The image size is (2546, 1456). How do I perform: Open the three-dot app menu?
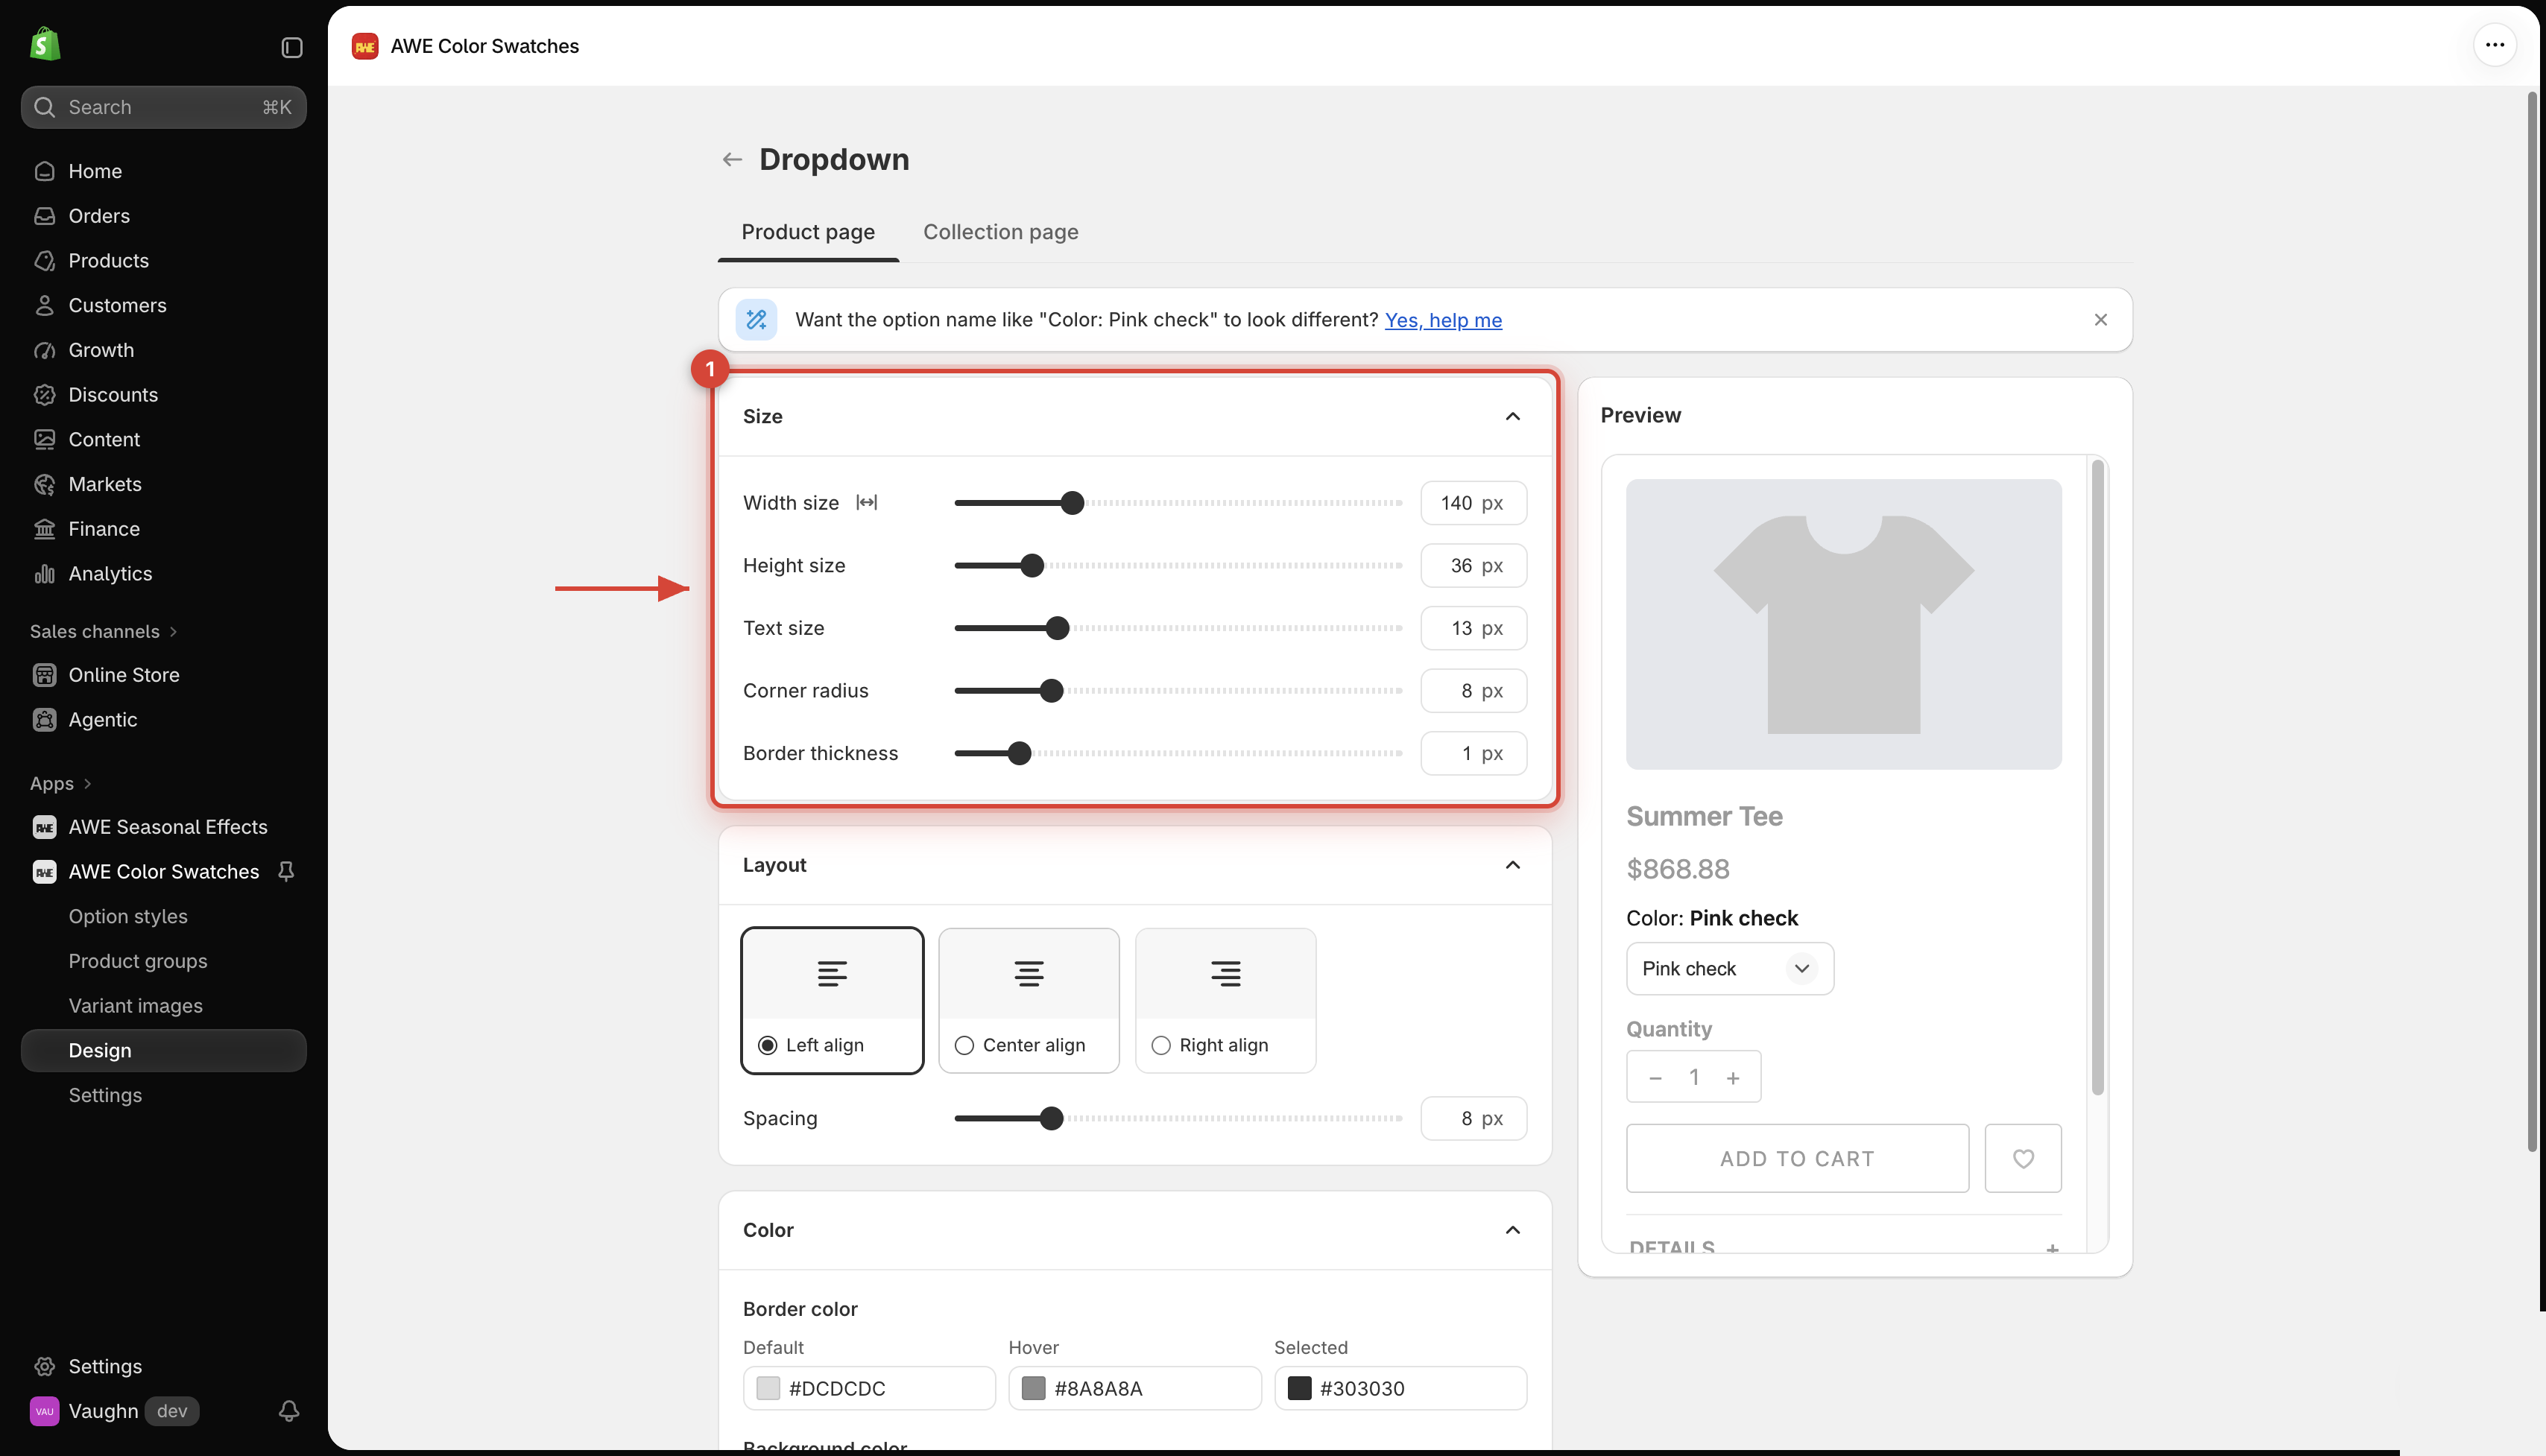coord(2494,45)
